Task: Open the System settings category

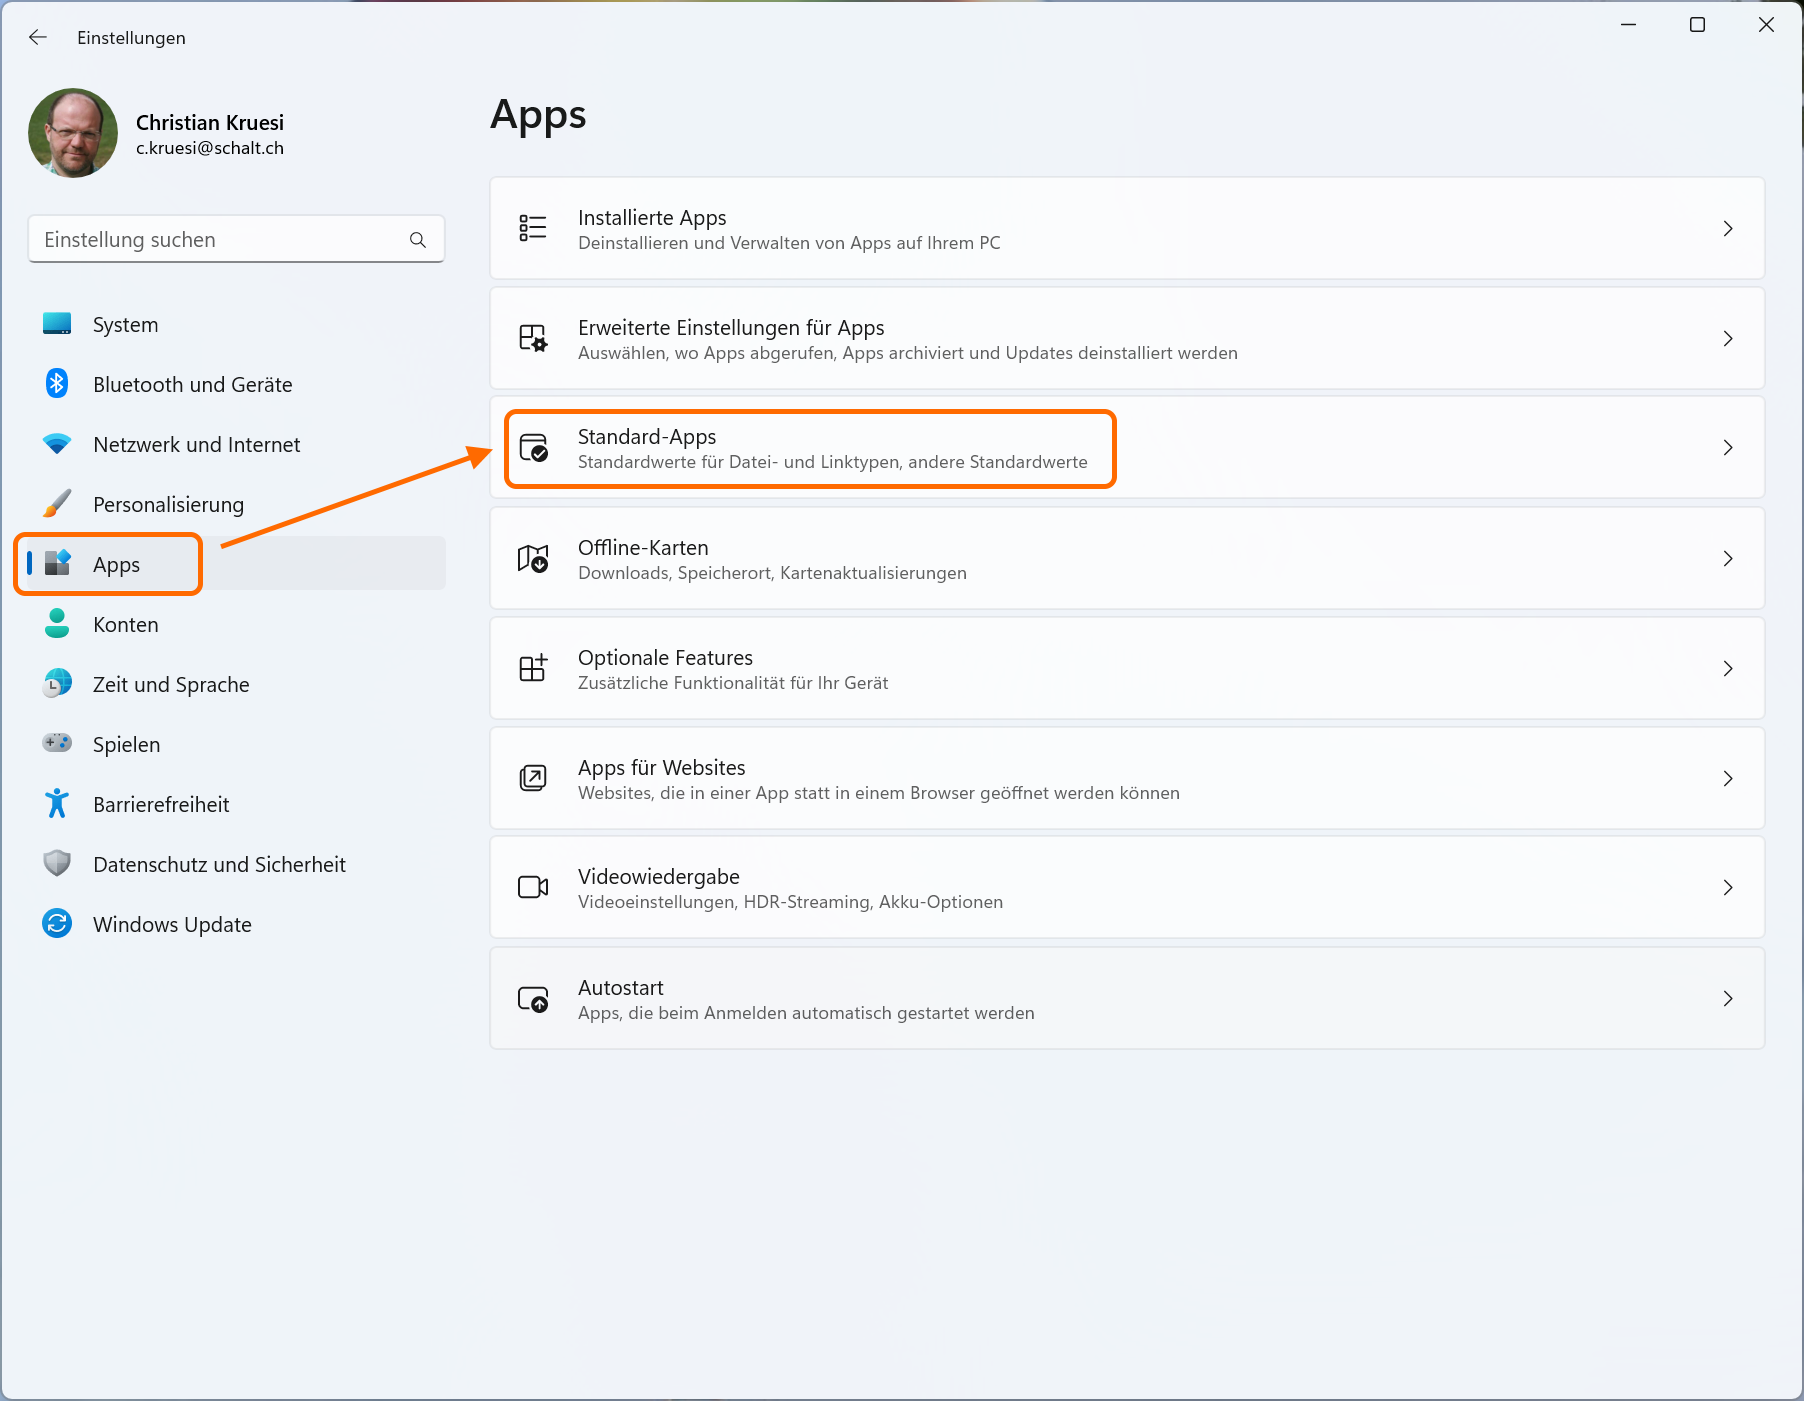Action: click(125, 325)
